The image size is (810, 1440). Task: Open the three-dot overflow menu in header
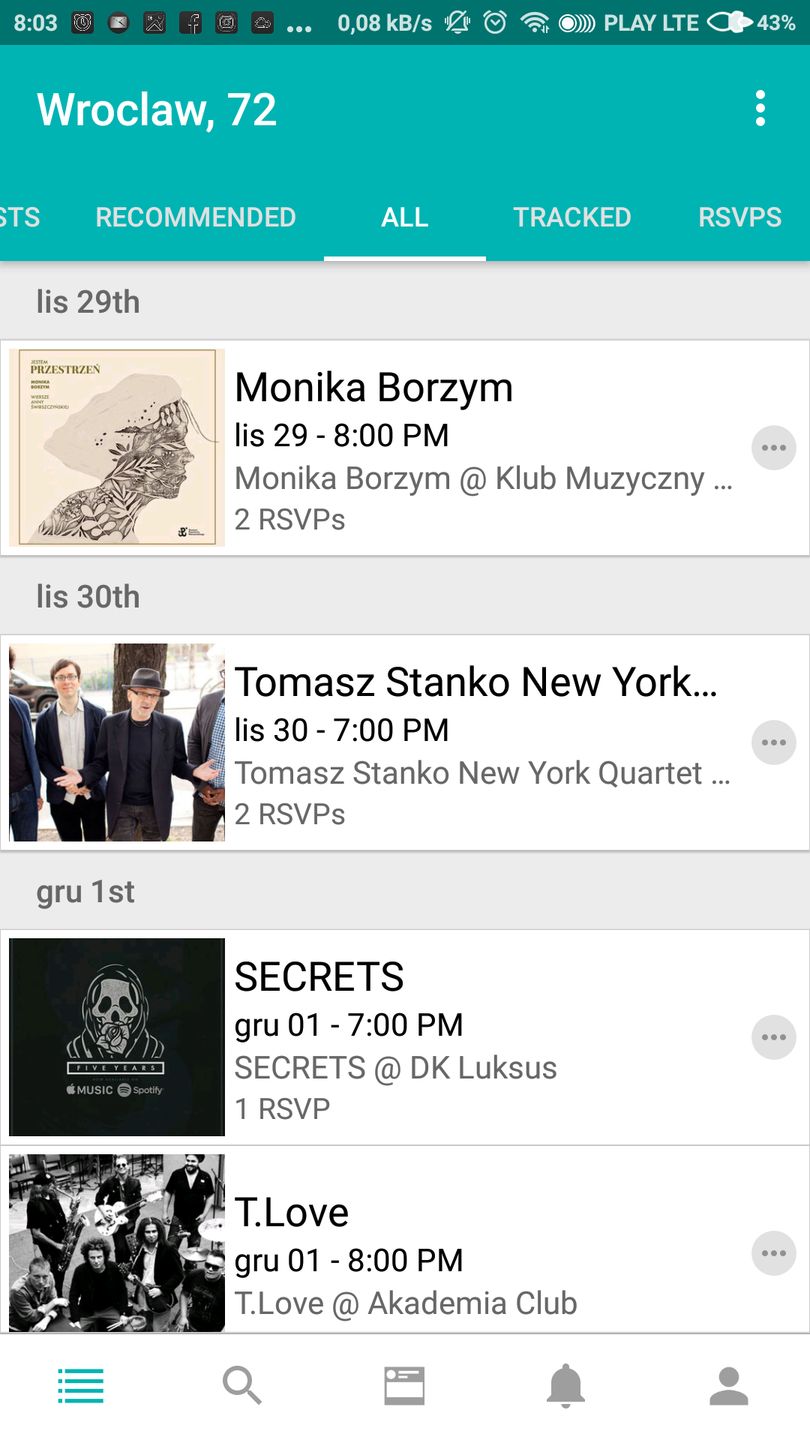[x=760, y=108]
